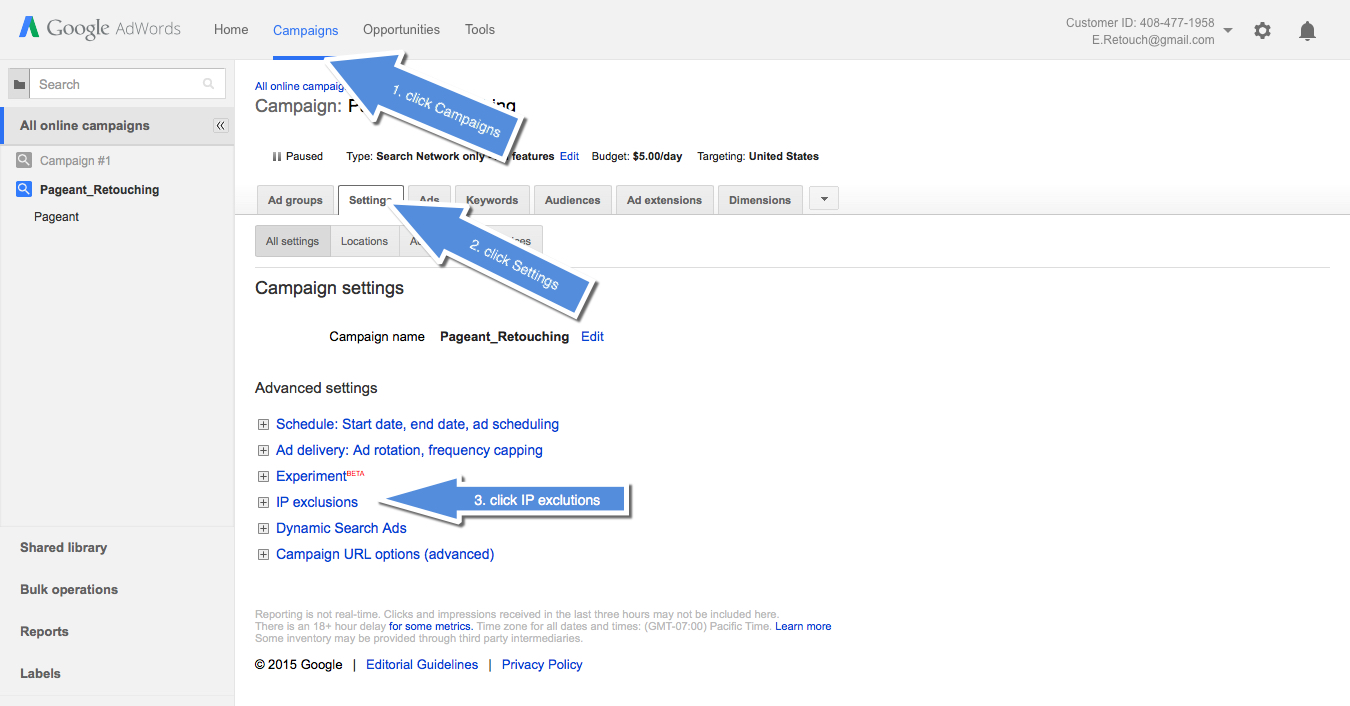Open the Experiment BETA link

320,476
